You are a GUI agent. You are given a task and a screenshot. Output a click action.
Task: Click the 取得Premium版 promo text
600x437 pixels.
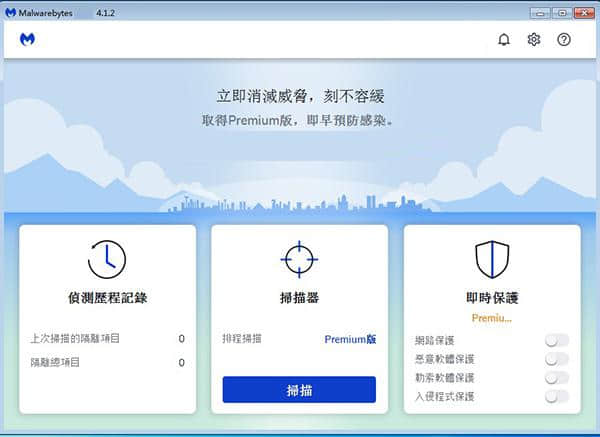tap(297, 121)
